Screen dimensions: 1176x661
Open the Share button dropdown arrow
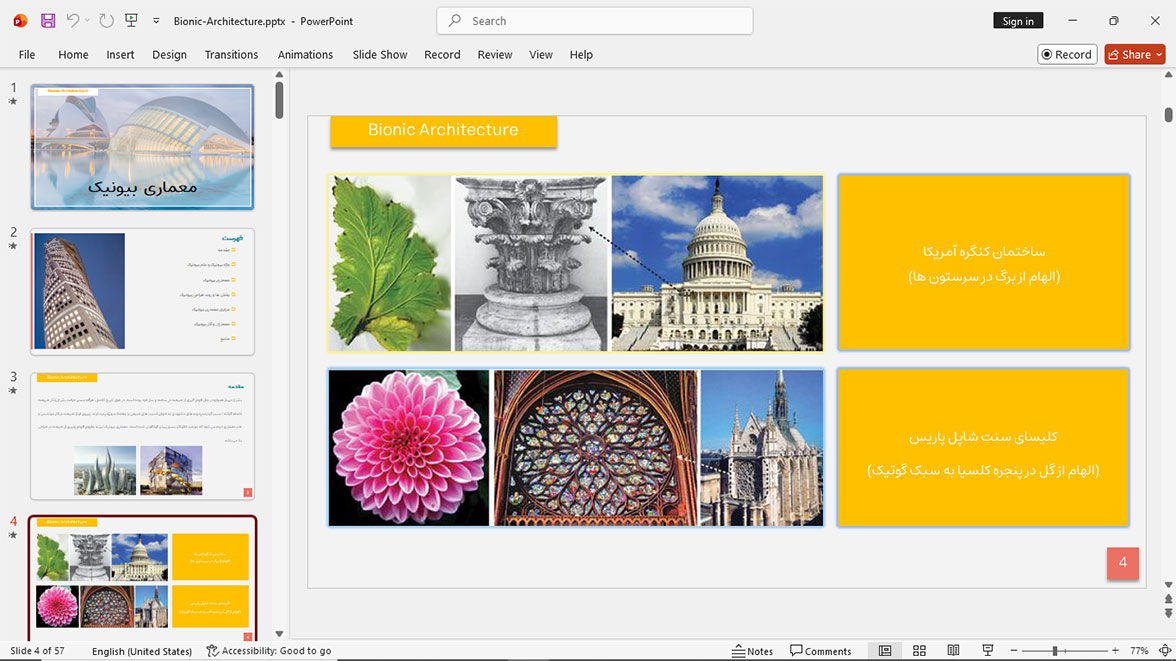(1160, 55)
